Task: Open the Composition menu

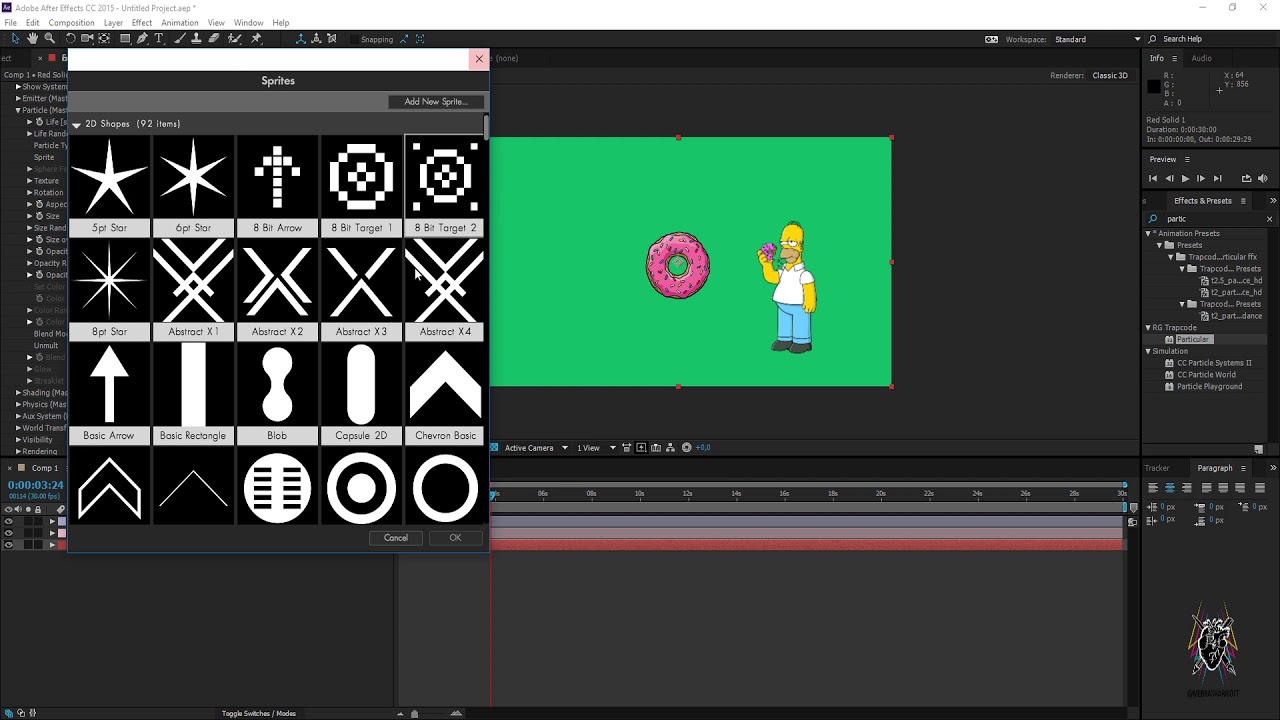Action: [71, 22]
